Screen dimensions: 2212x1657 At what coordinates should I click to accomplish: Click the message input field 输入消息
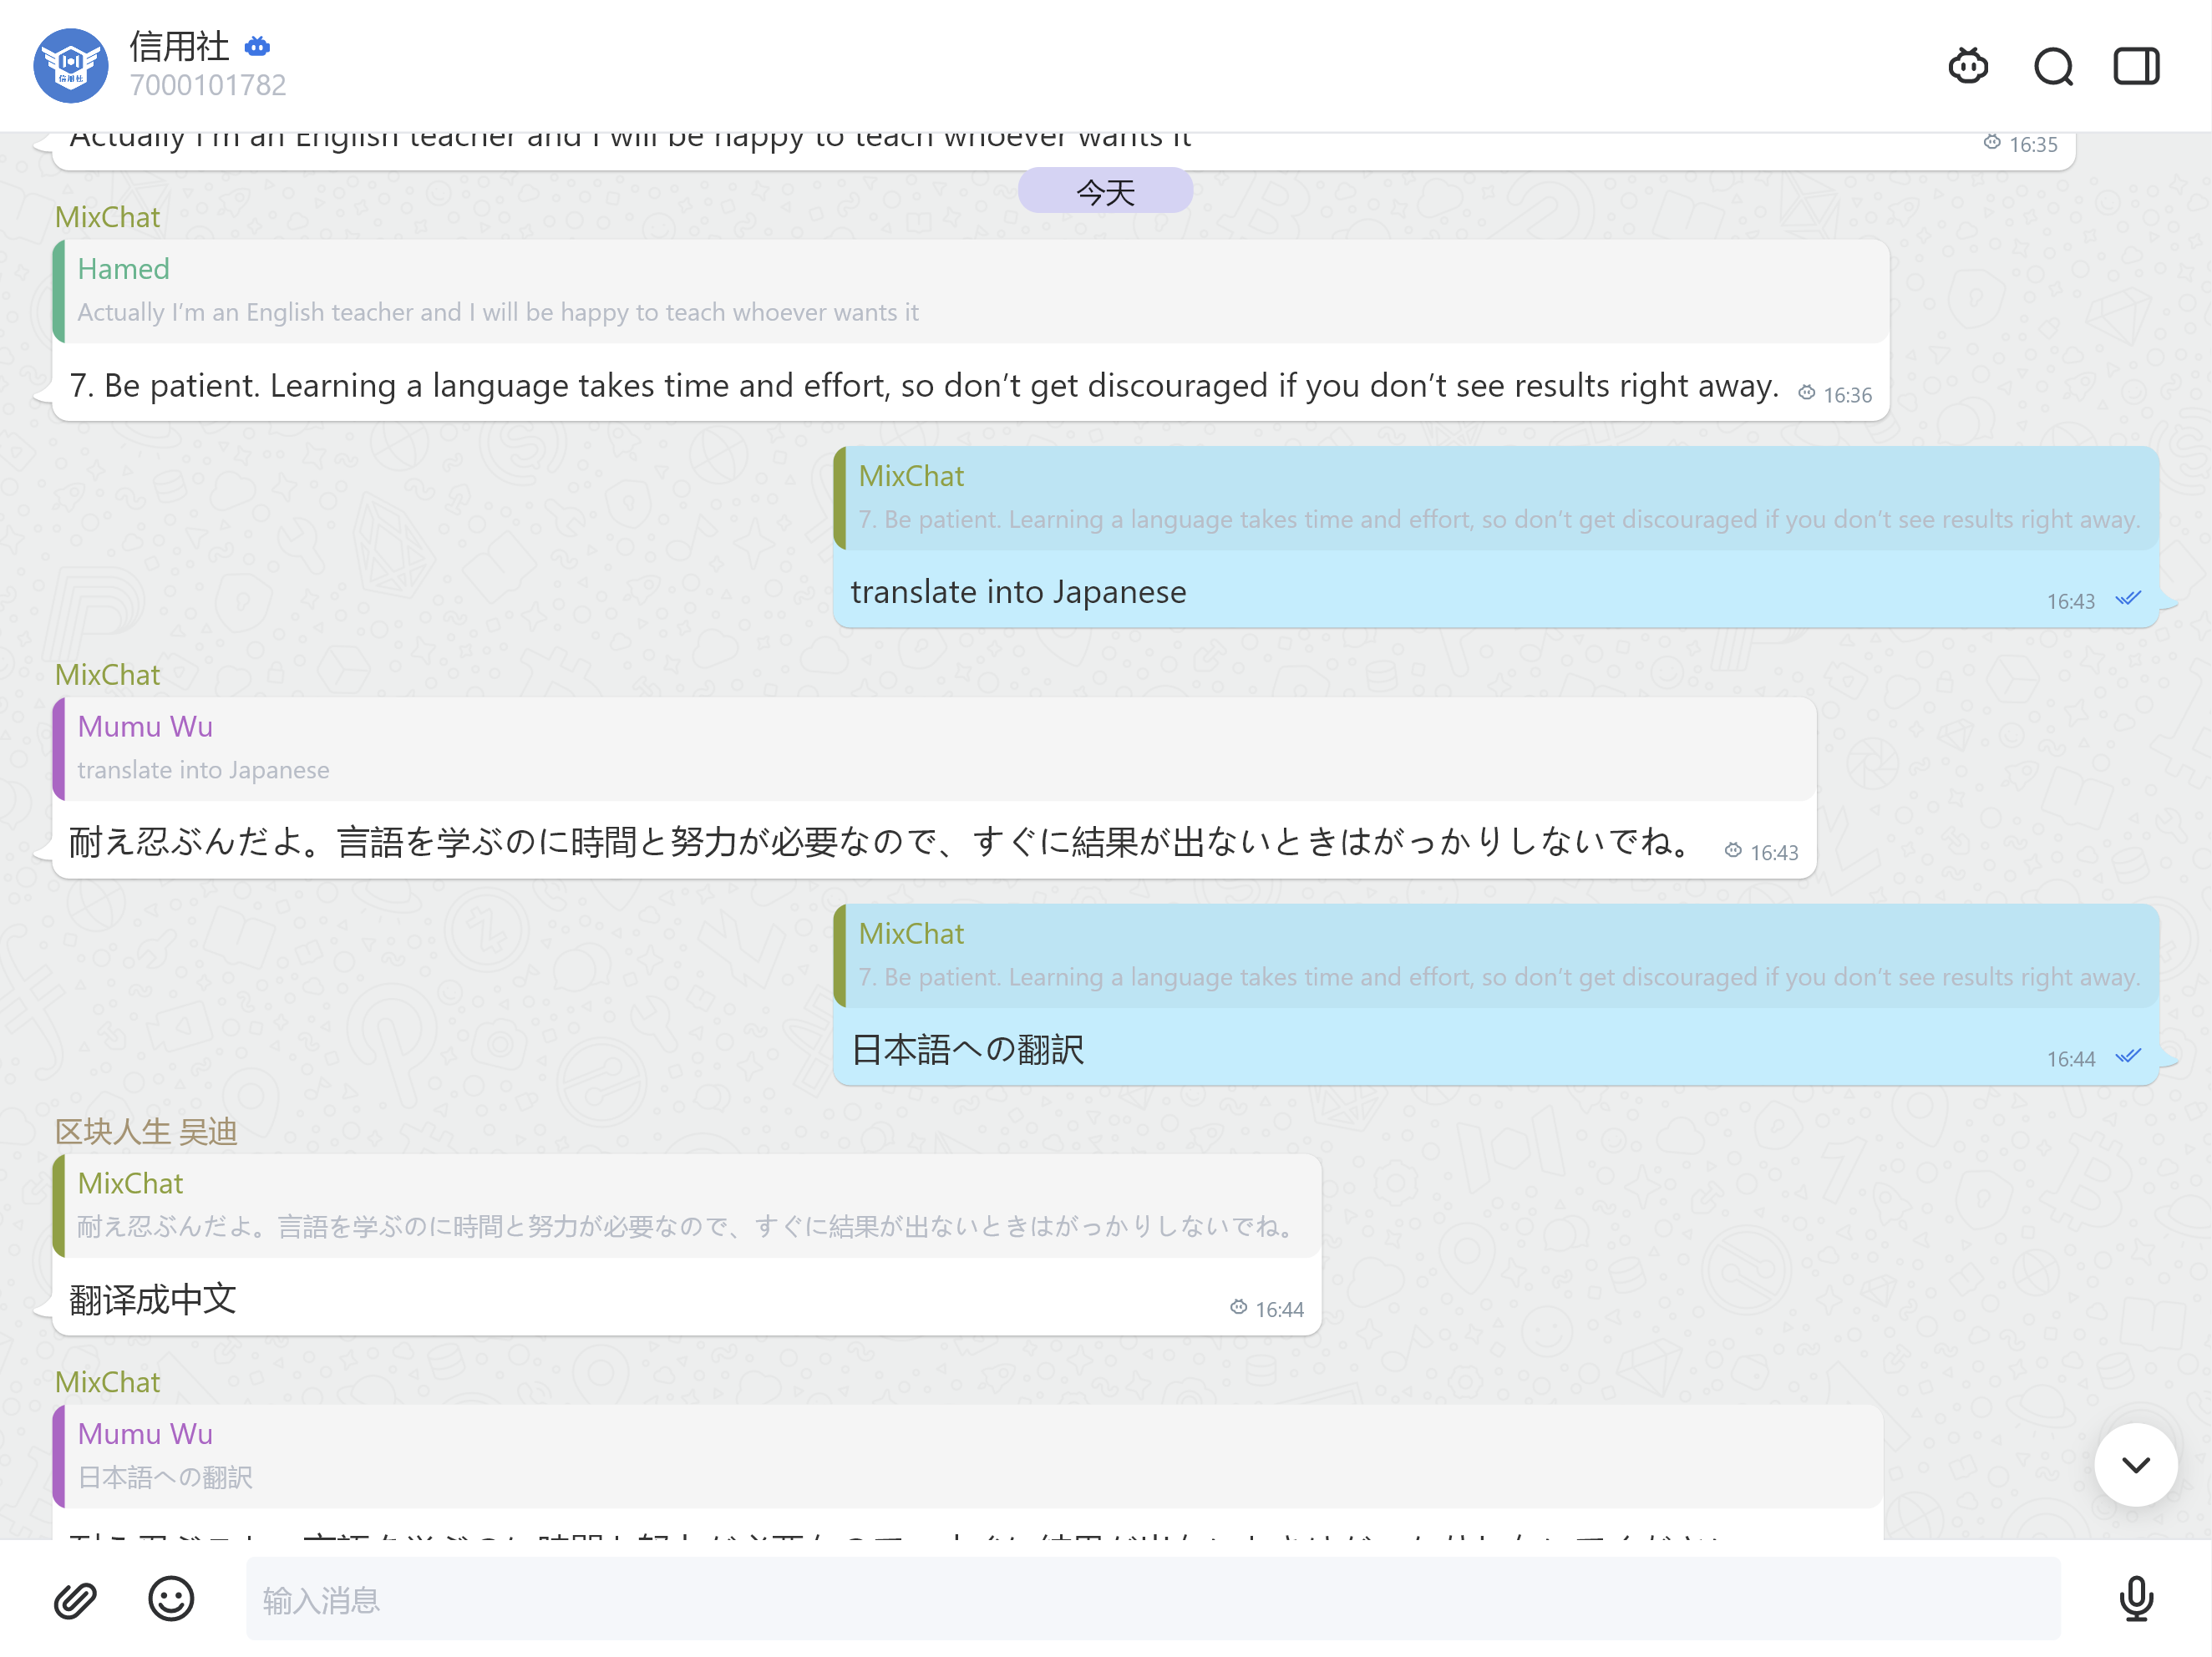pyautogui.click(x=1152, y=1598)
